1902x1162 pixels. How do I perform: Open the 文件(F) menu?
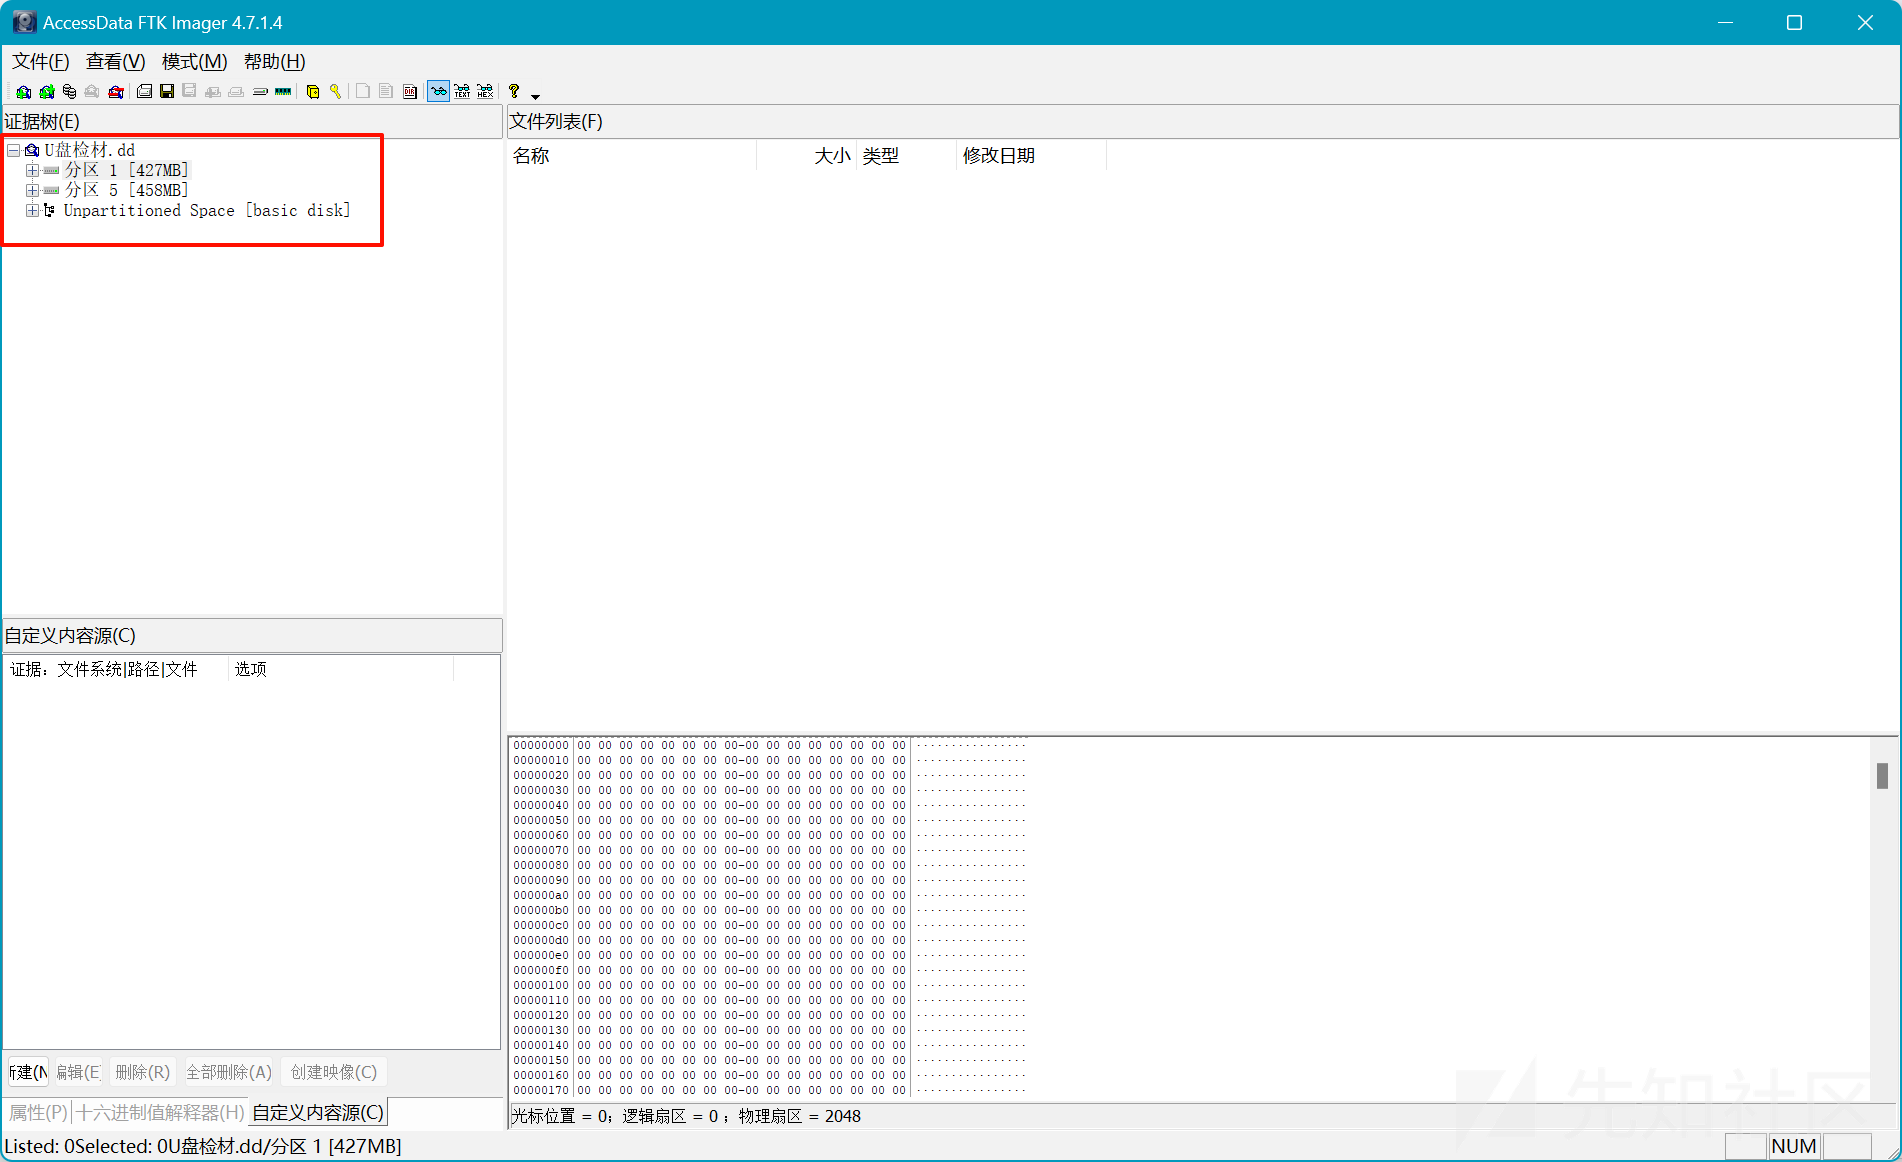40,62
